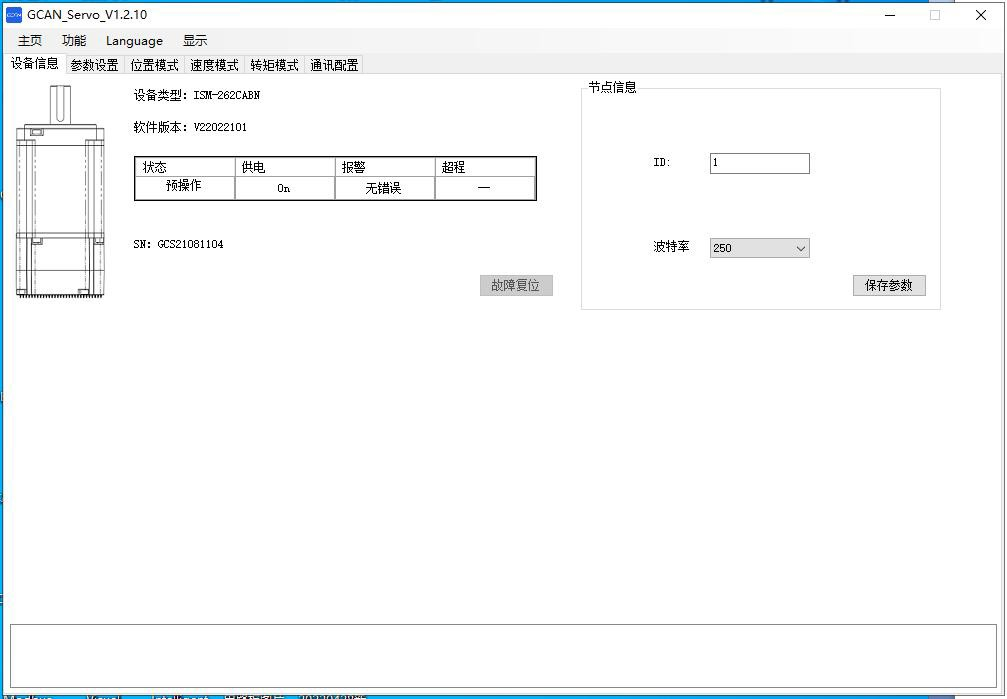The image size is (1007, 699).
Task: Minimize the GCAN_Servo window
Action: coord(889,15)
